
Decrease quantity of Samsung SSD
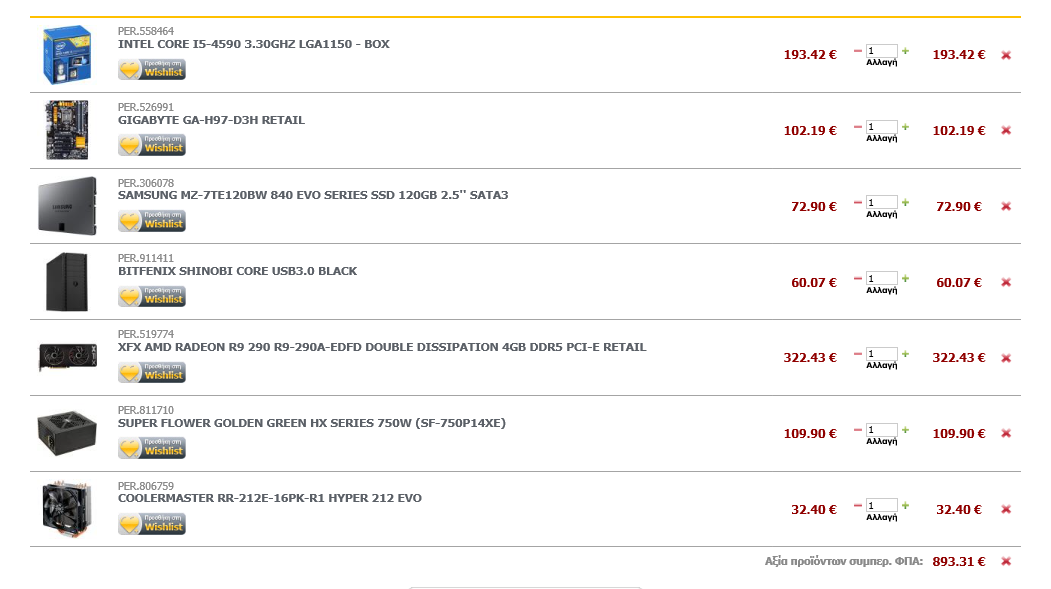(857, 202)
